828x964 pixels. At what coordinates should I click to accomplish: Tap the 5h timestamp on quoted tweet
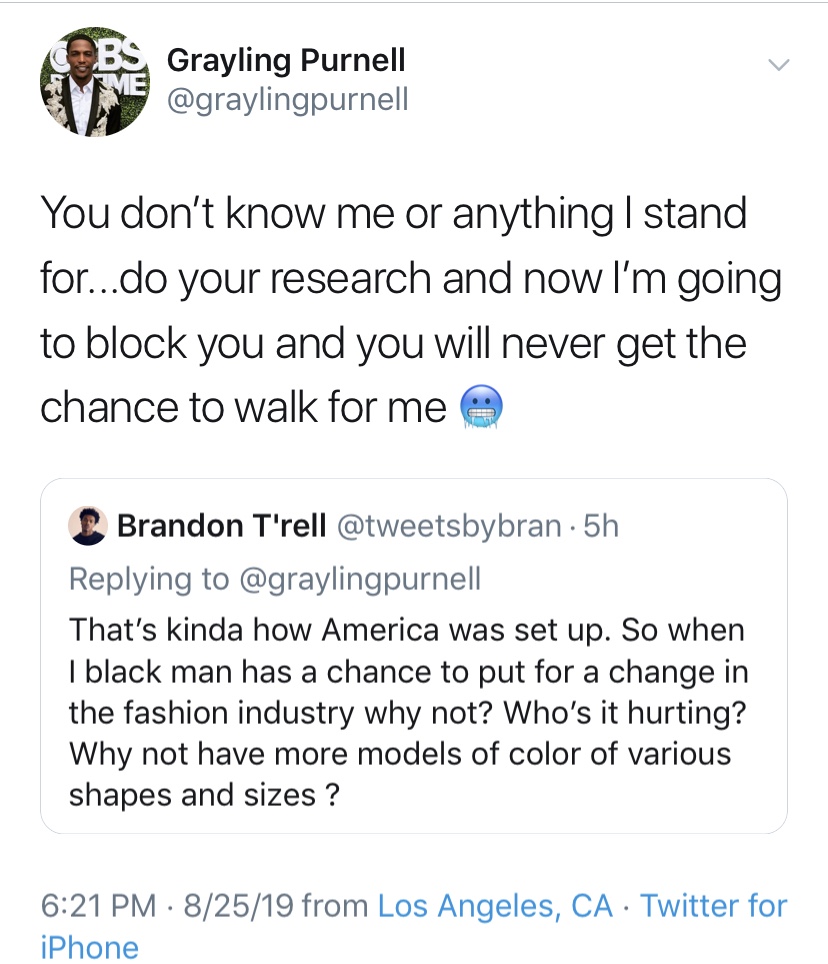pyautogui.click(x=600, y=526)
